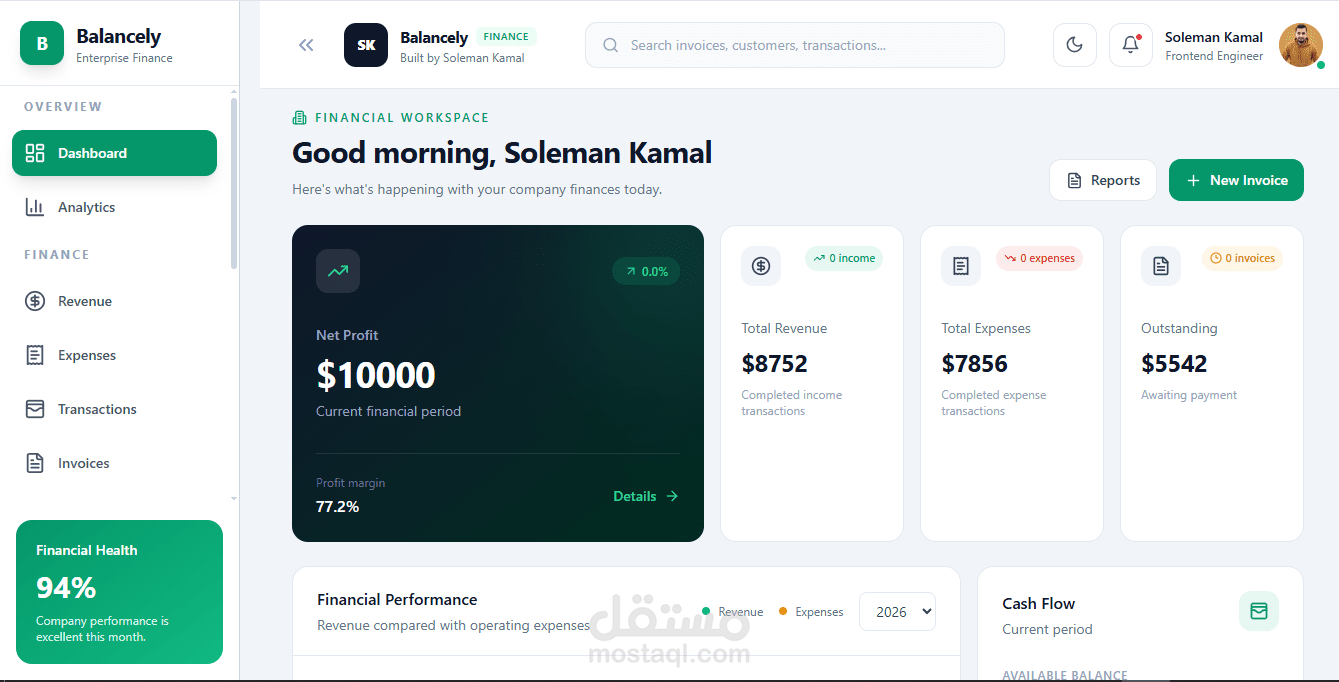Image resolution: width=1339 pixels, height=682 pixels.
Task: Follow the Details link on Net Profit
Action: pos(646,496)
